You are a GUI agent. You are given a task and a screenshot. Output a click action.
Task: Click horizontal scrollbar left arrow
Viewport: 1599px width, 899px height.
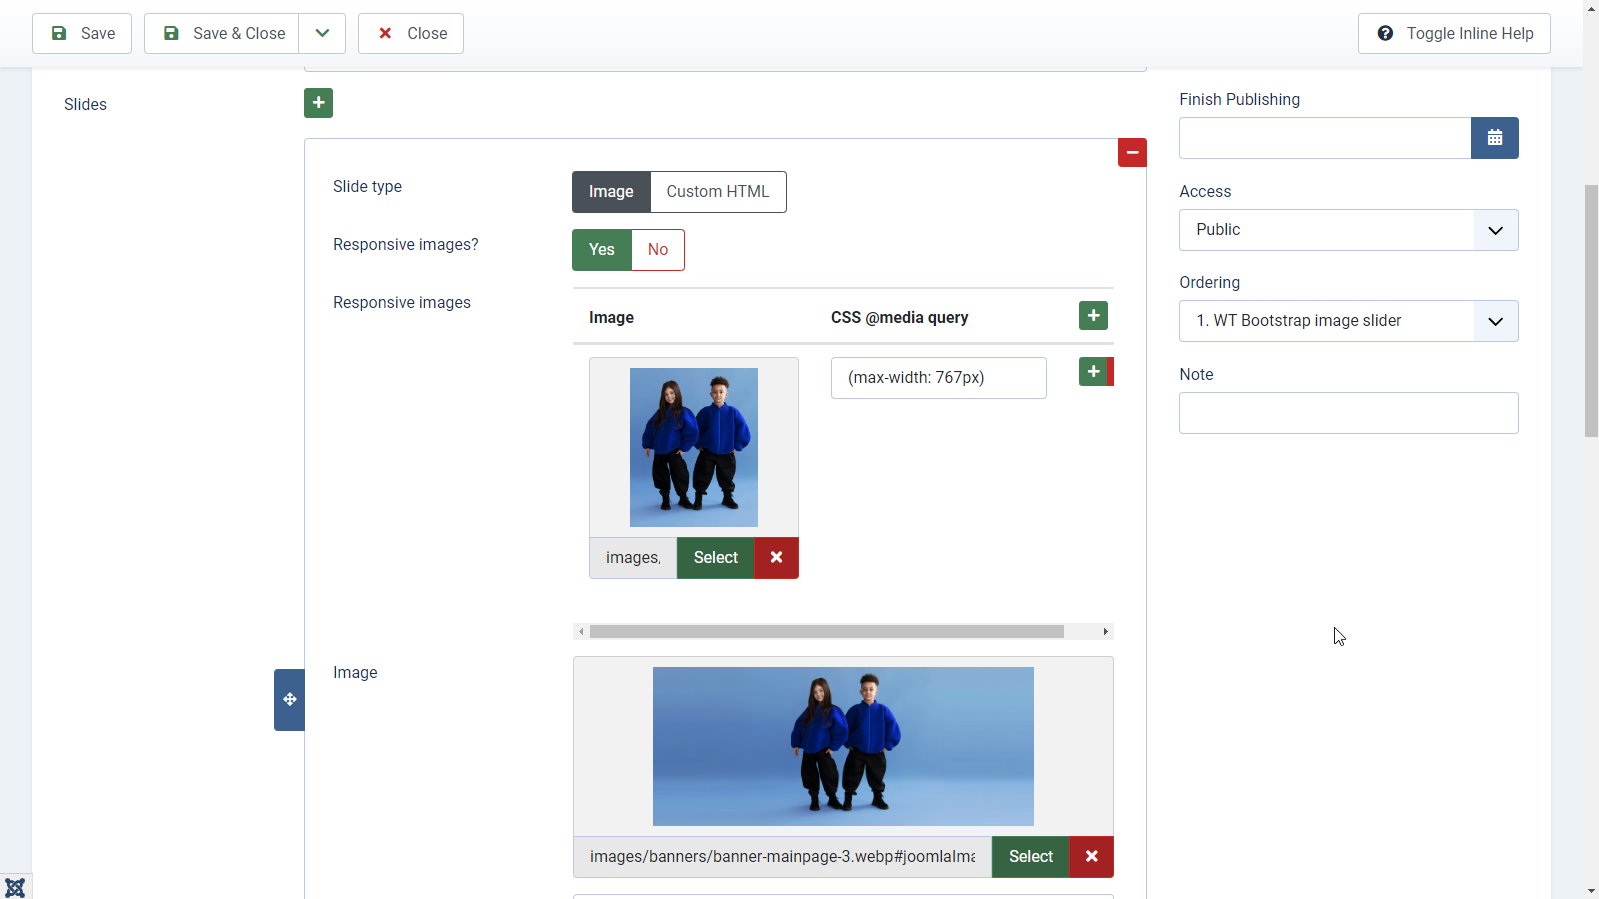pos(581,632)
